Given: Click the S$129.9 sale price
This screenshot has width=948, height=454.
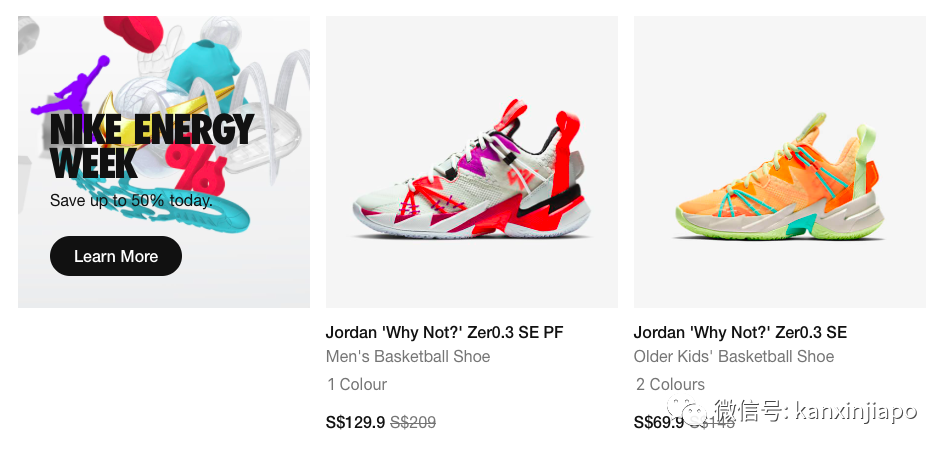Looking at the screenshot, I should point(355,422).
